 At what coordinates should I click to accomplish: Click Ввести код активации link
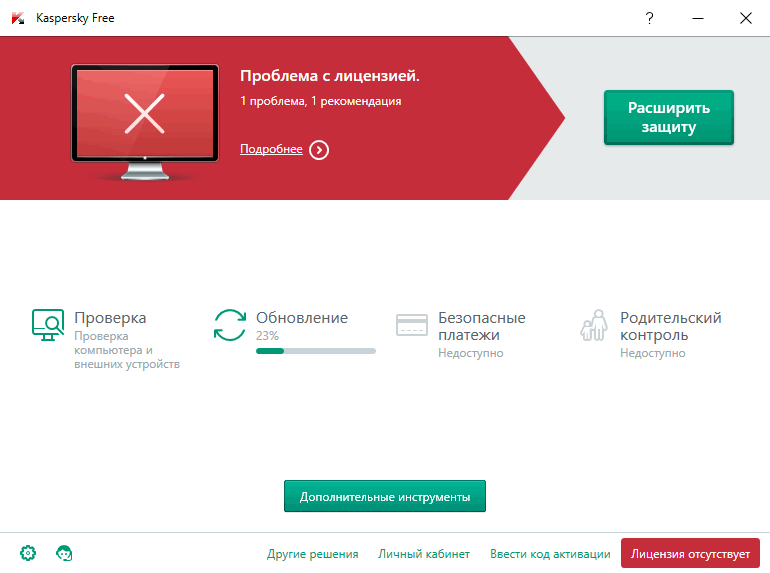pos(550,554)
